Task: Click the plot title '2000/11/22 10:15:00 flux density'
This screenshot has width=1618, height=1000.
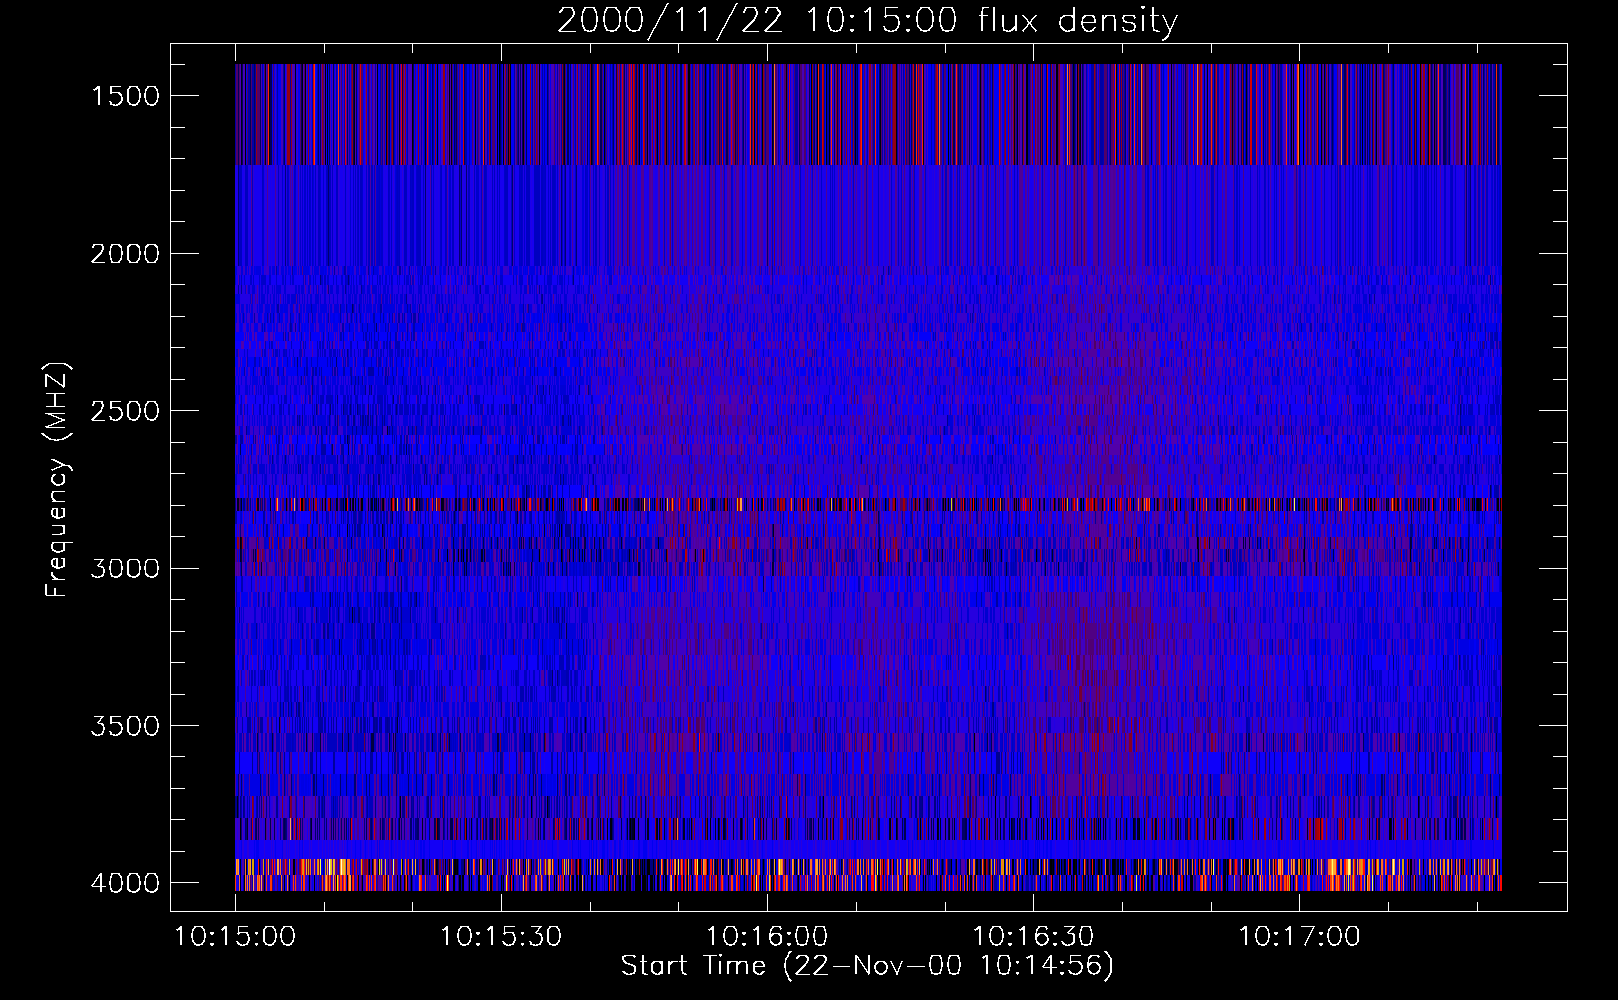Action: coord(867,21)
